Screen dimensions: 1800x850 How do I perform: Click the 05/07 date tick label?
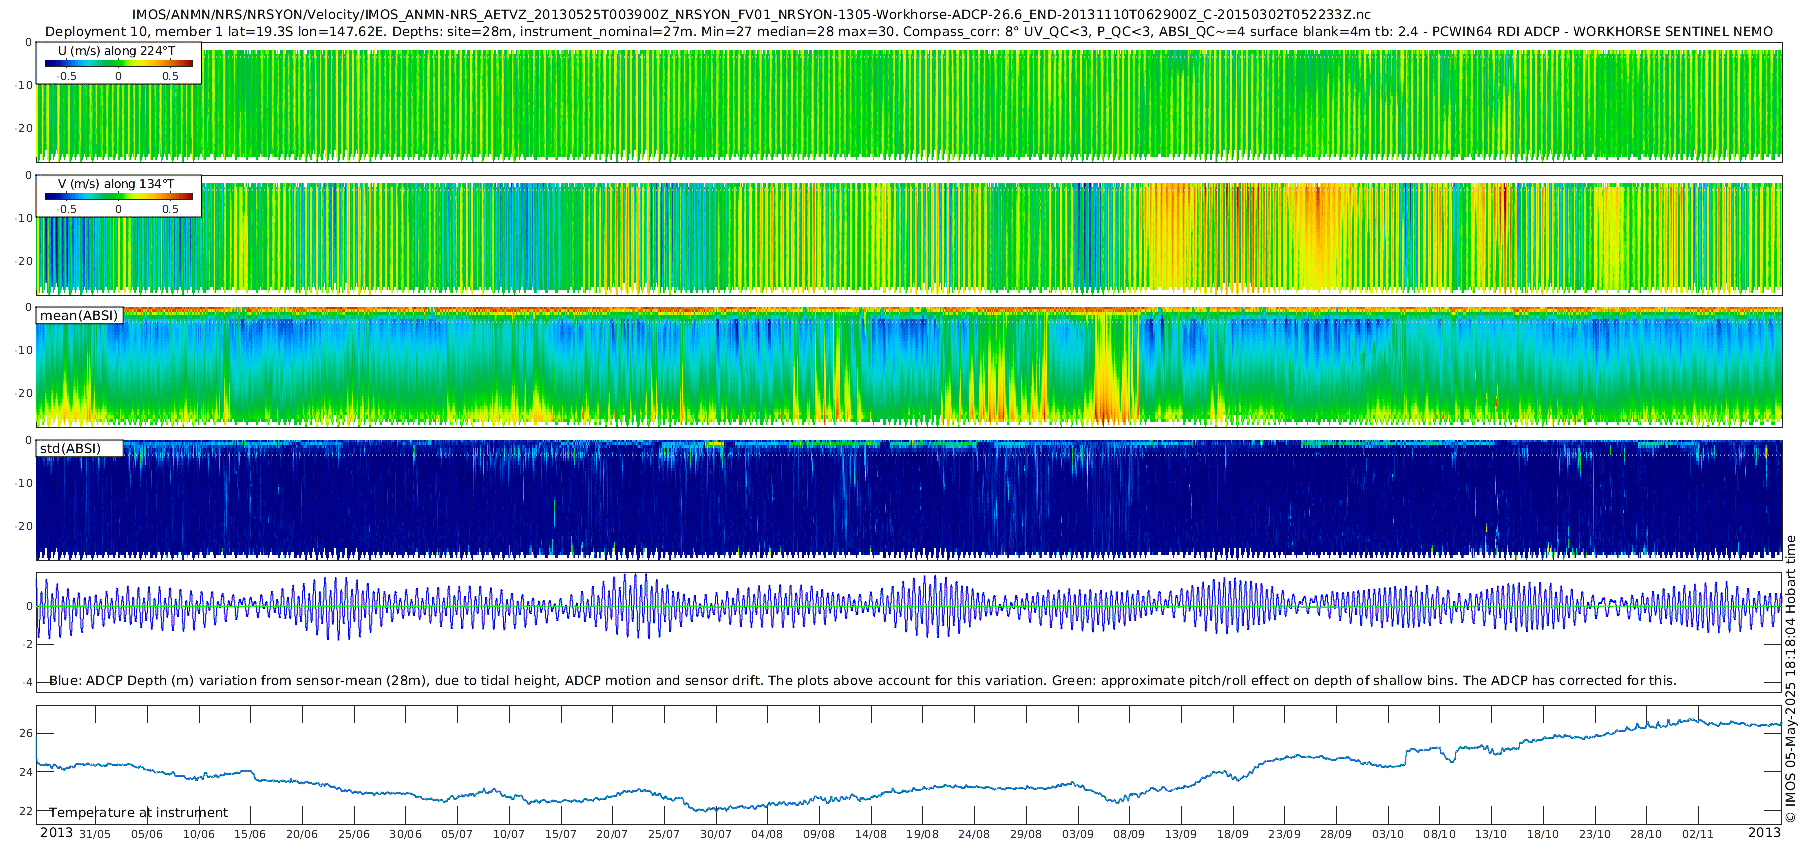tap(457, 834)
